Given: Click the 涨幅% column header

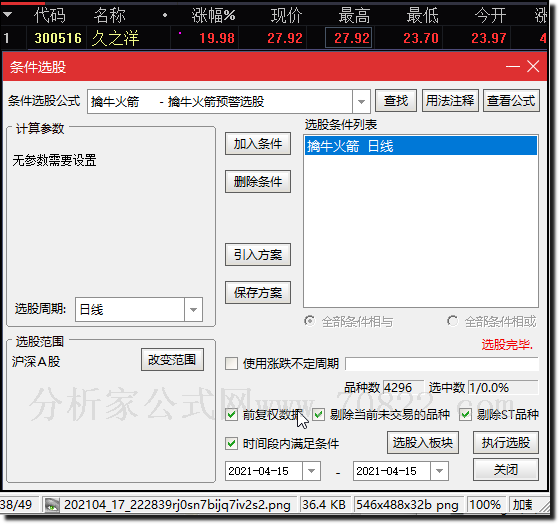Looking at the screenshot, I should pyautogui.click(x=213, y=15).
